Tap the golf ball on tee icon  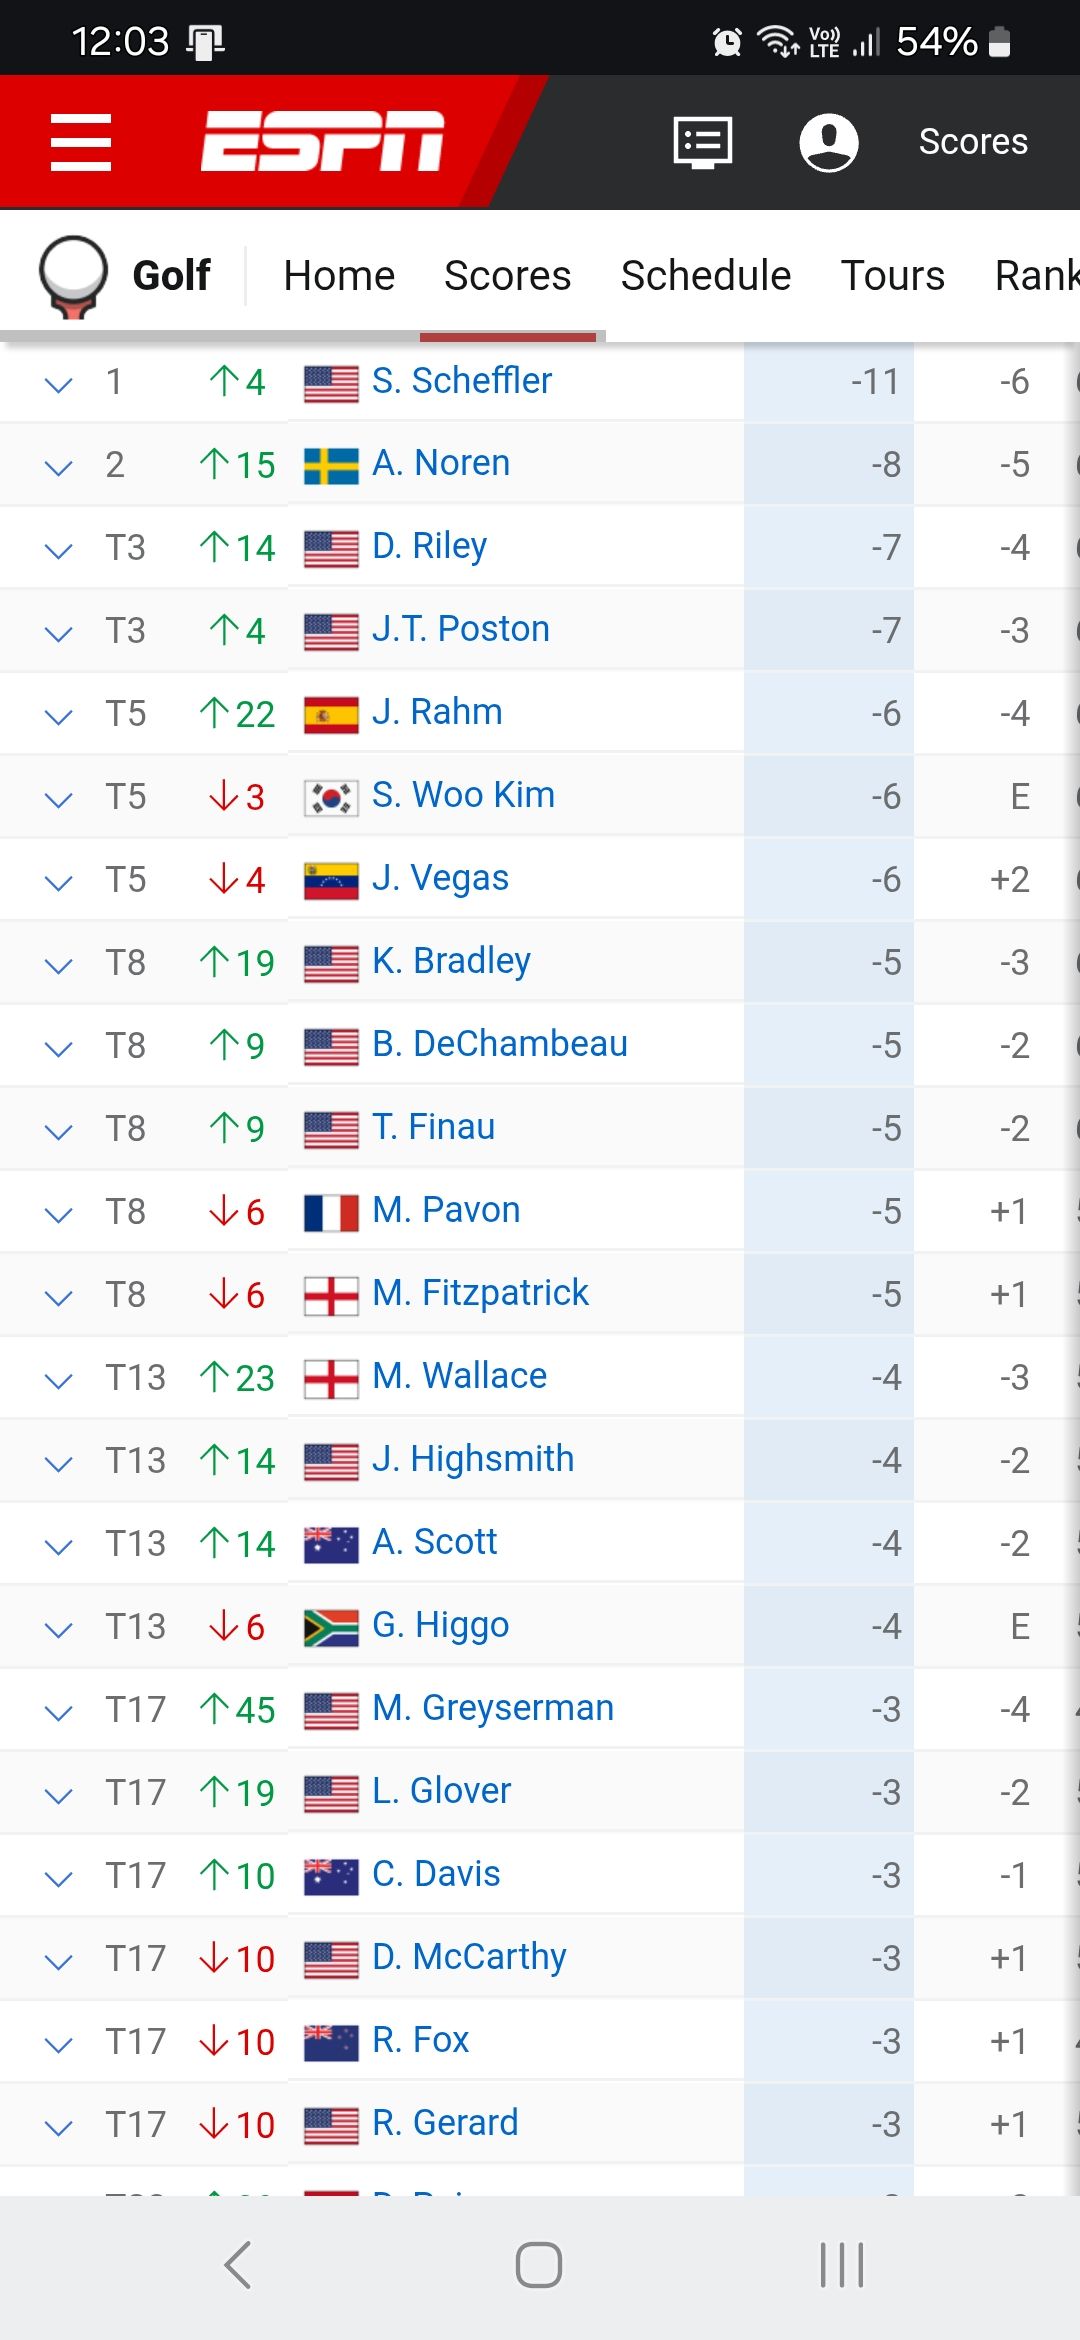pos(73,276)
